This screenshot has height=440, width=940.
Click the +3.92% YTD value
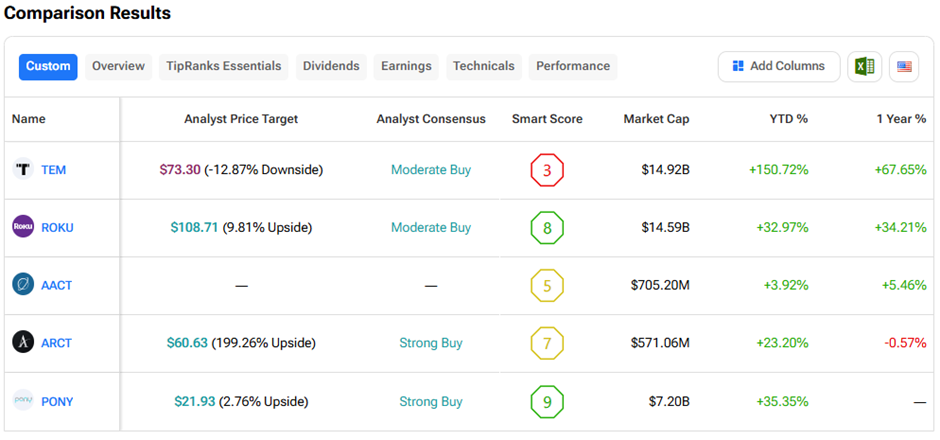click(786, 285)
